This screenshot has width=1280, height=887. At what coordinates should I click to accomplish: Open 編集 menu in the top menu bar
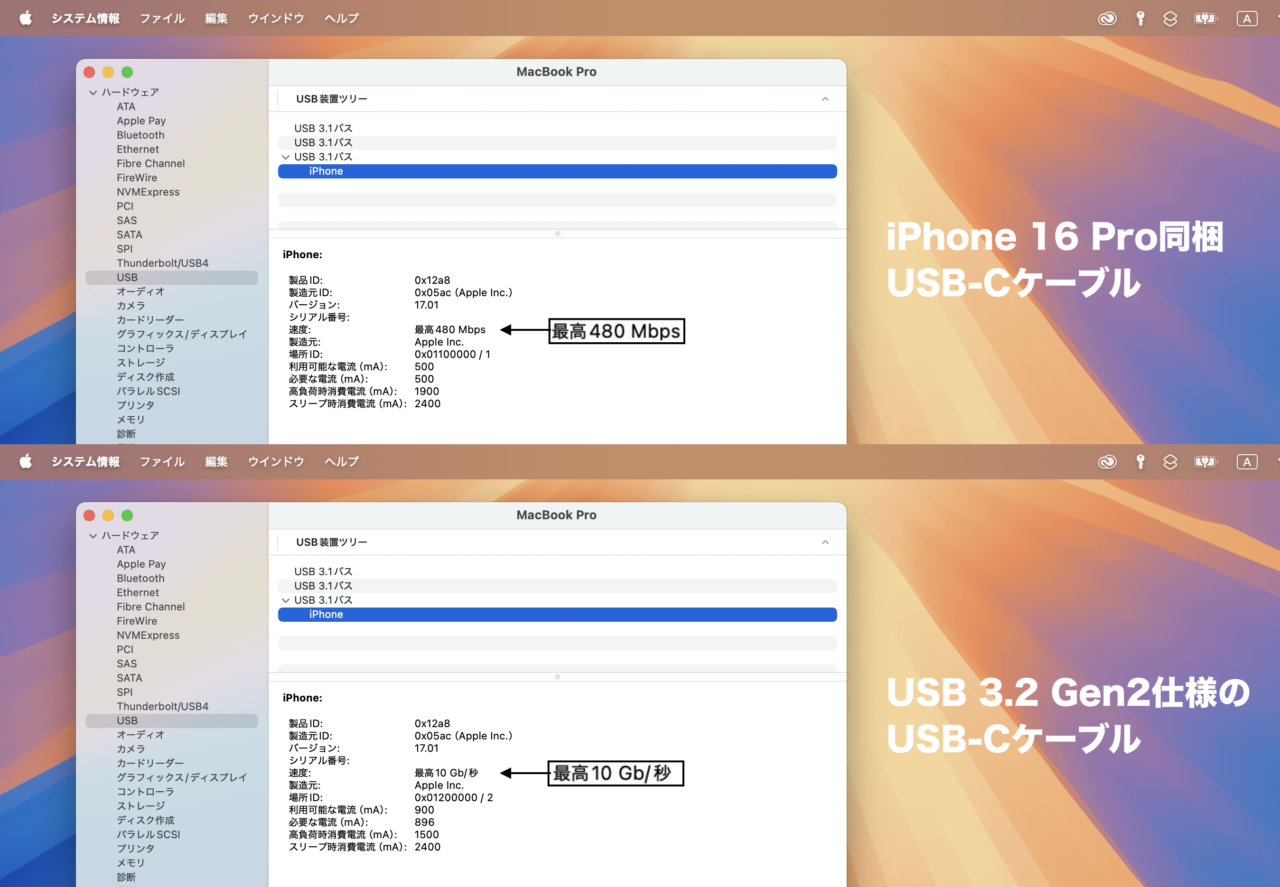pos(216,18)
